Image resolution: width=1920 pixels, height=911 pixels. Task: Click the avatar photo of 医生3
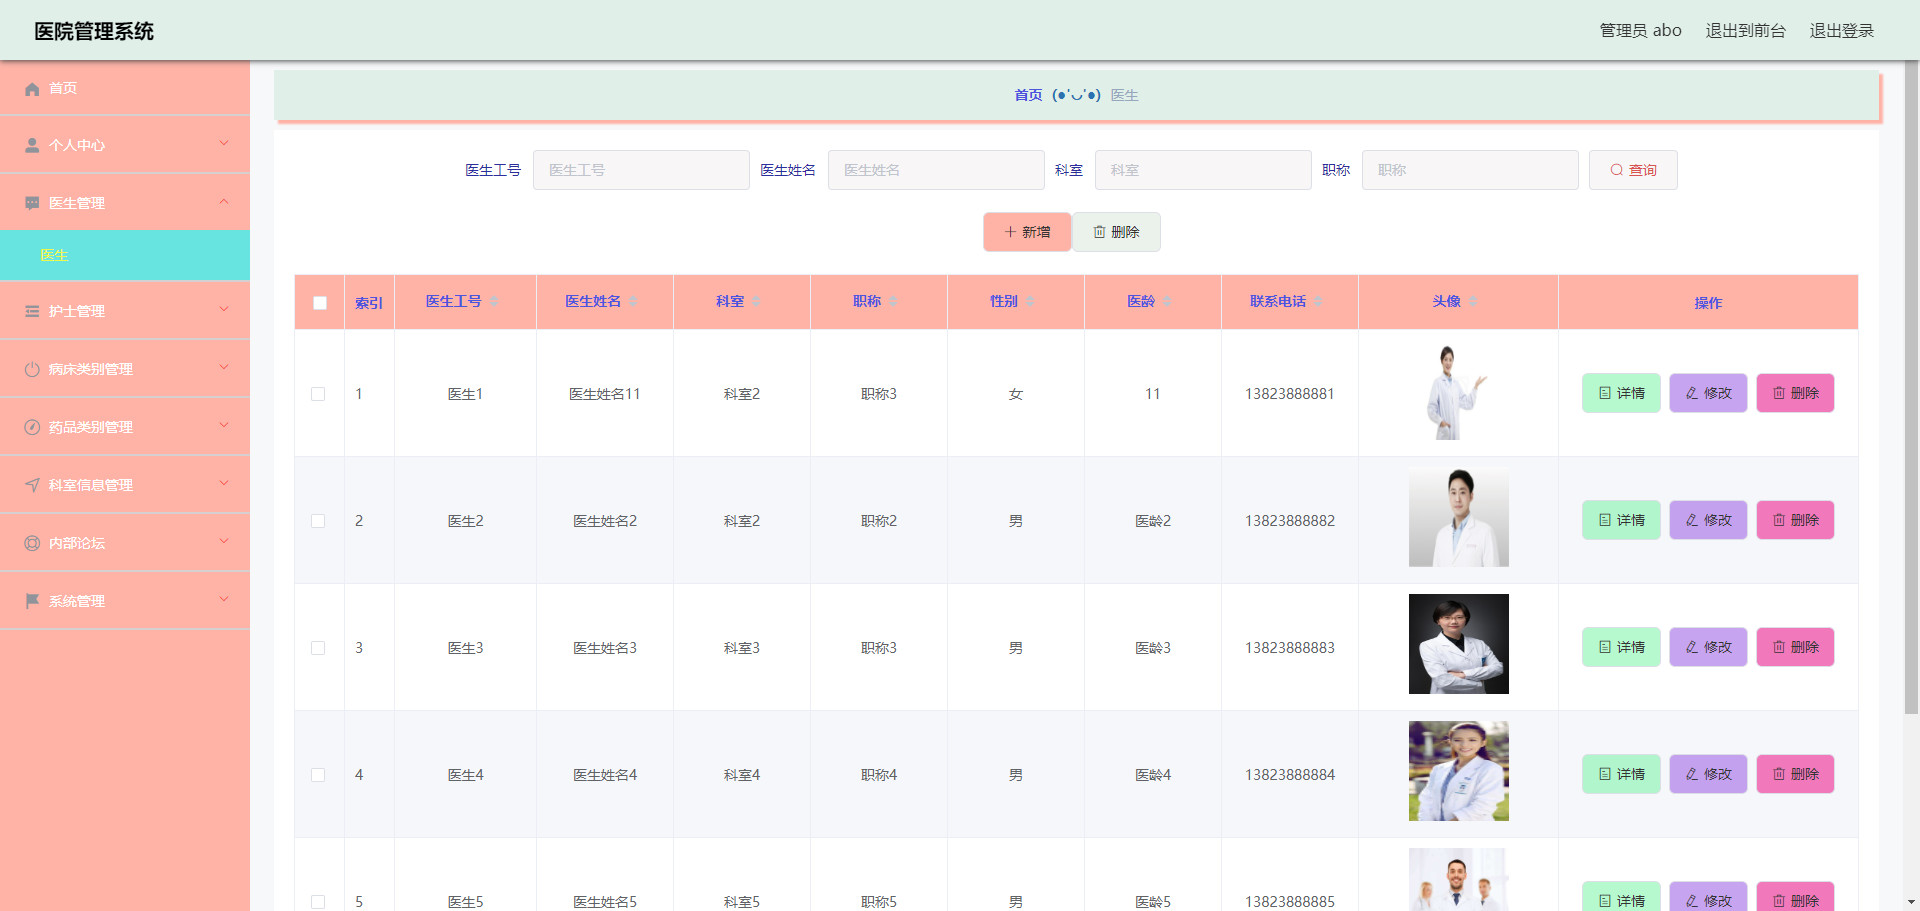1458,644
